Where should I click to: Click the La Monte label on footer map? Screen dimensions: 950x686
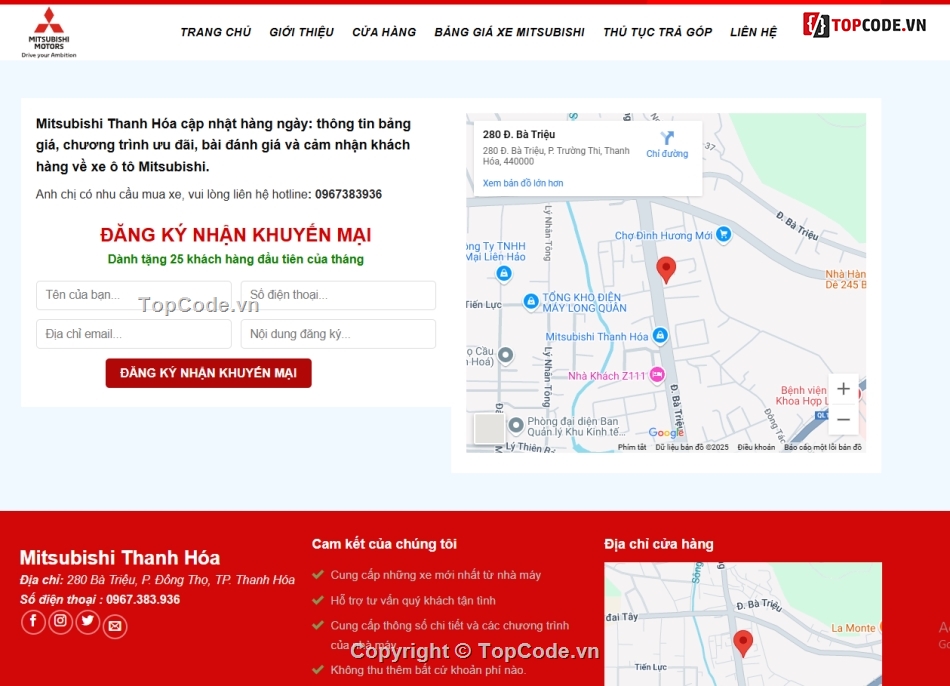[x=853, y=628]
